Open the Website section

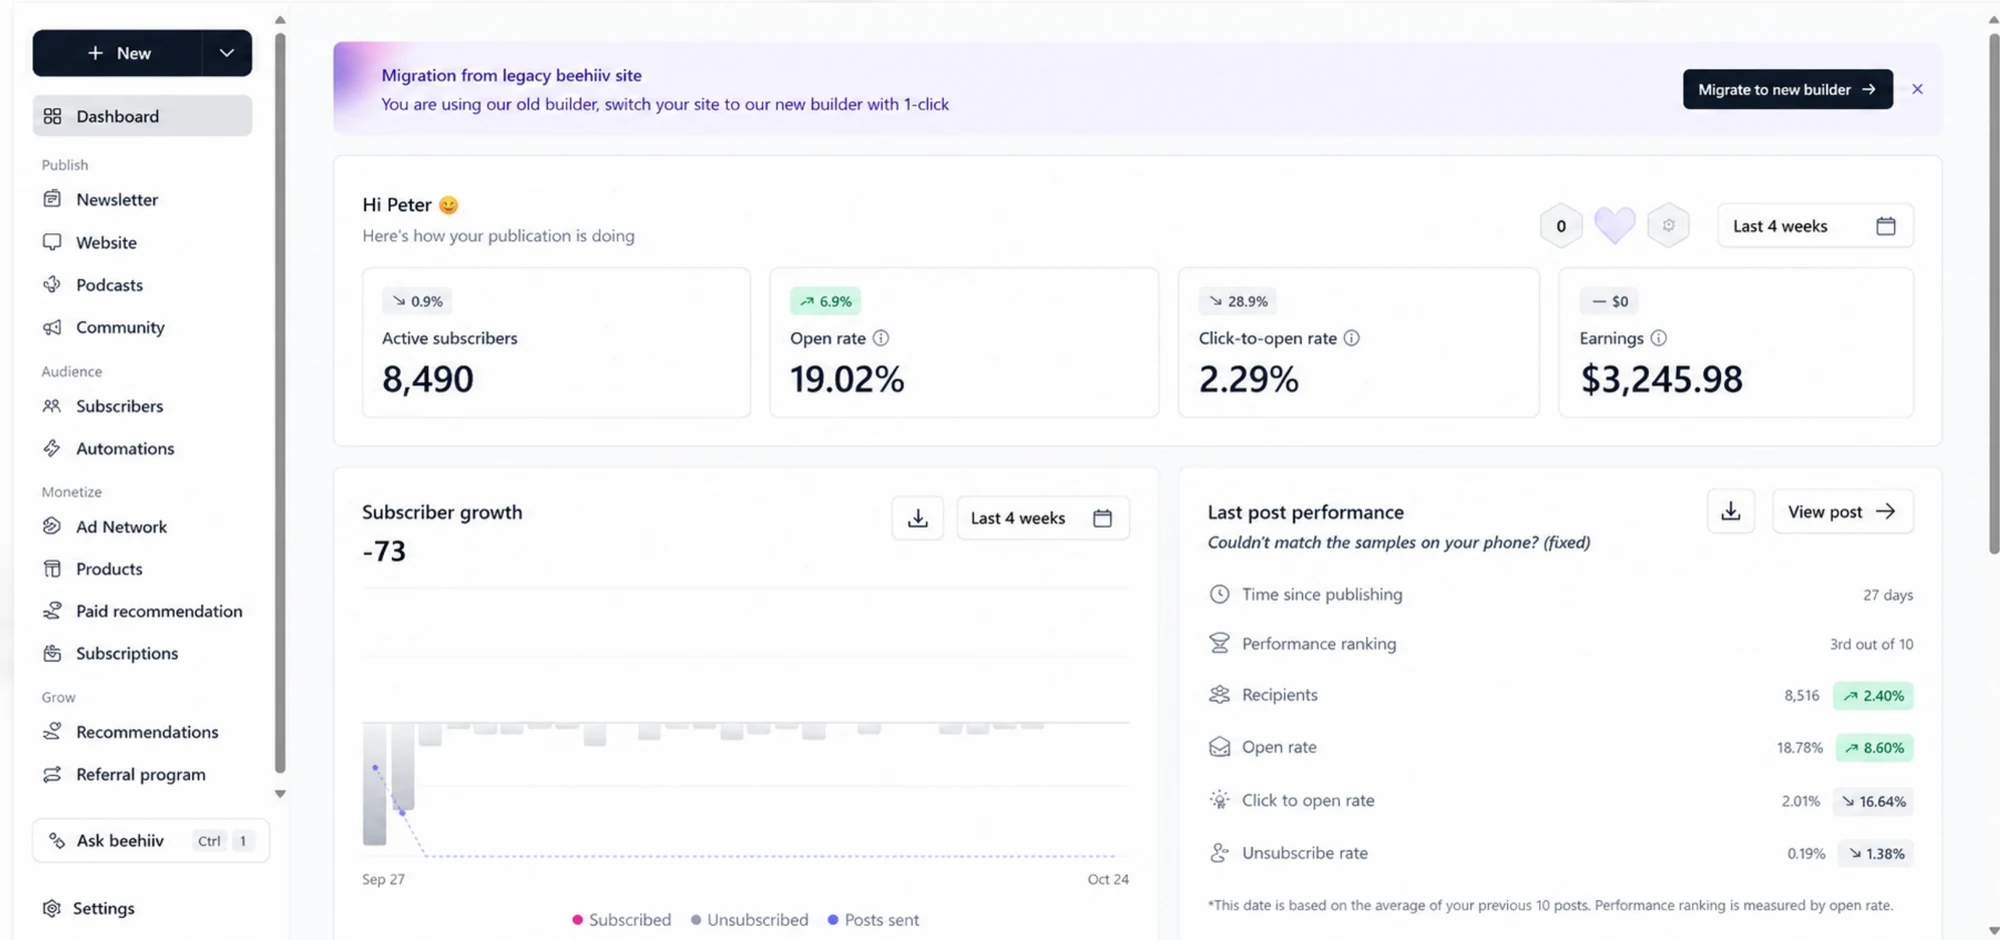coord(106,242)
